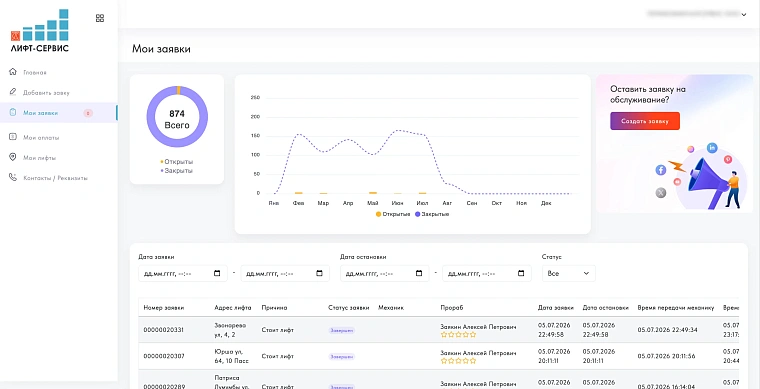Click the phone icon for Контакты / Реквизиты
The height and width of the screenshot is (389, 760).
pyautogui.click(x=13, y=178)
